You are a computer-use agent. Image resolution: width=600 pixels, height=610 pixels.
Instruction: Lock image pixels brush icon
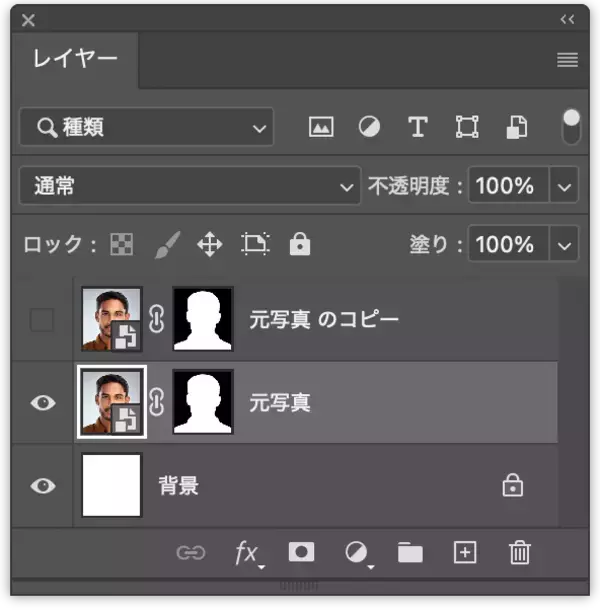167,244
